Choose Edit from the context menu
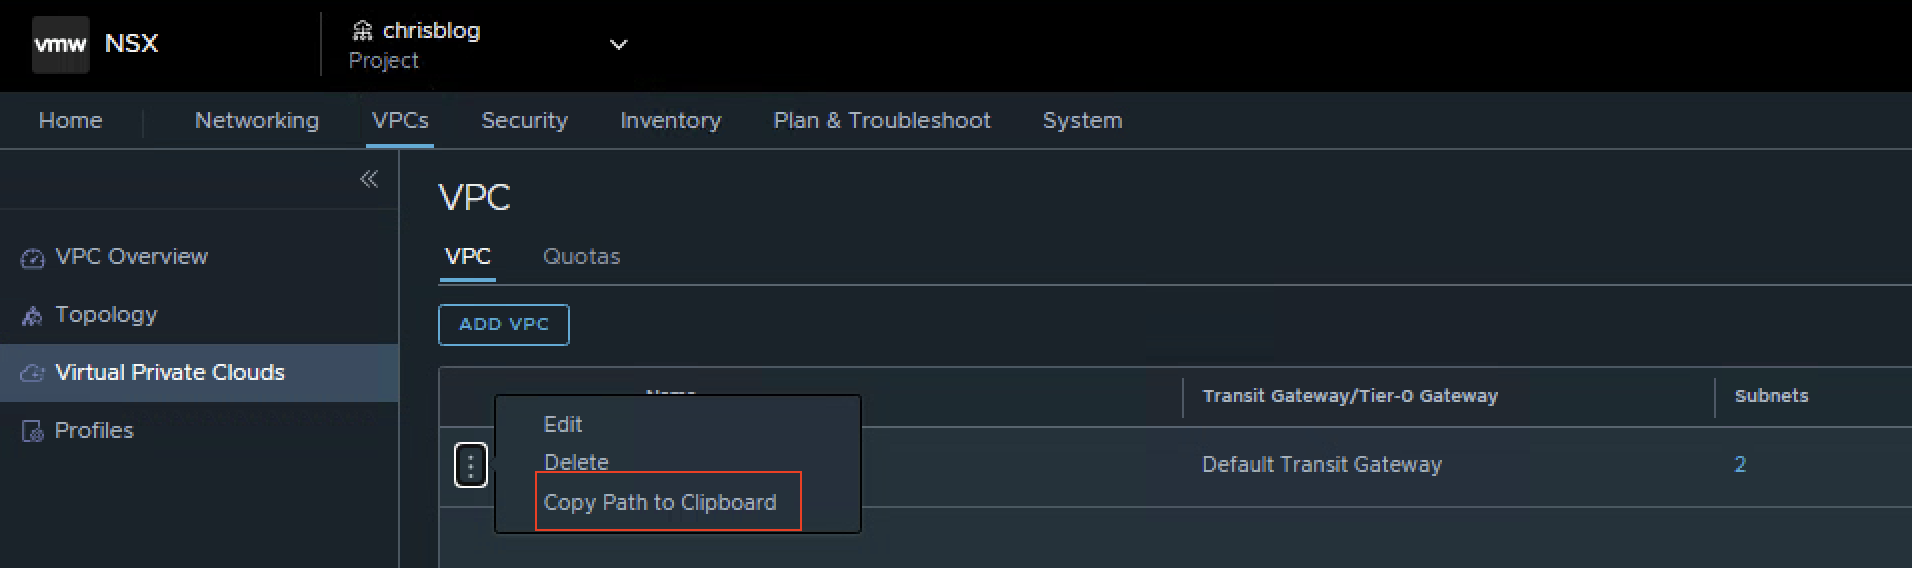Image resolution: width=1912 pixels, height=568 pixels. click(x=563, y=424)
